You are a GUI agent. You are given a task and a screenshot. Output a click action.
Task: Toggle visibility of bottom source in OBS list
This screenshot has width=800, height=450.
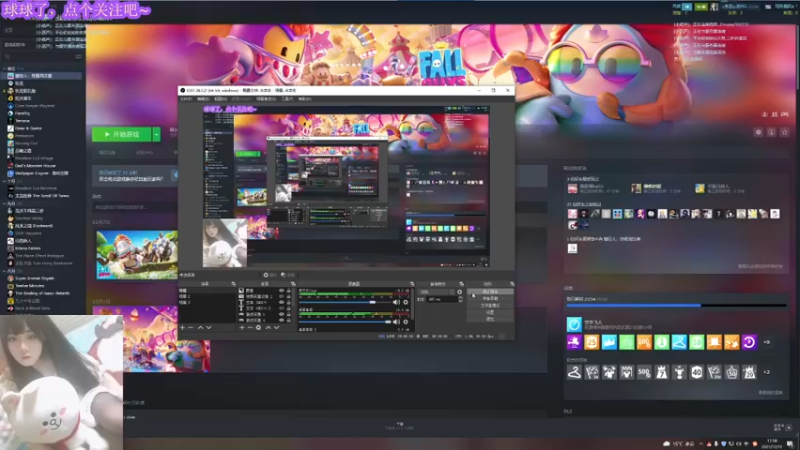tap(281, 320)
